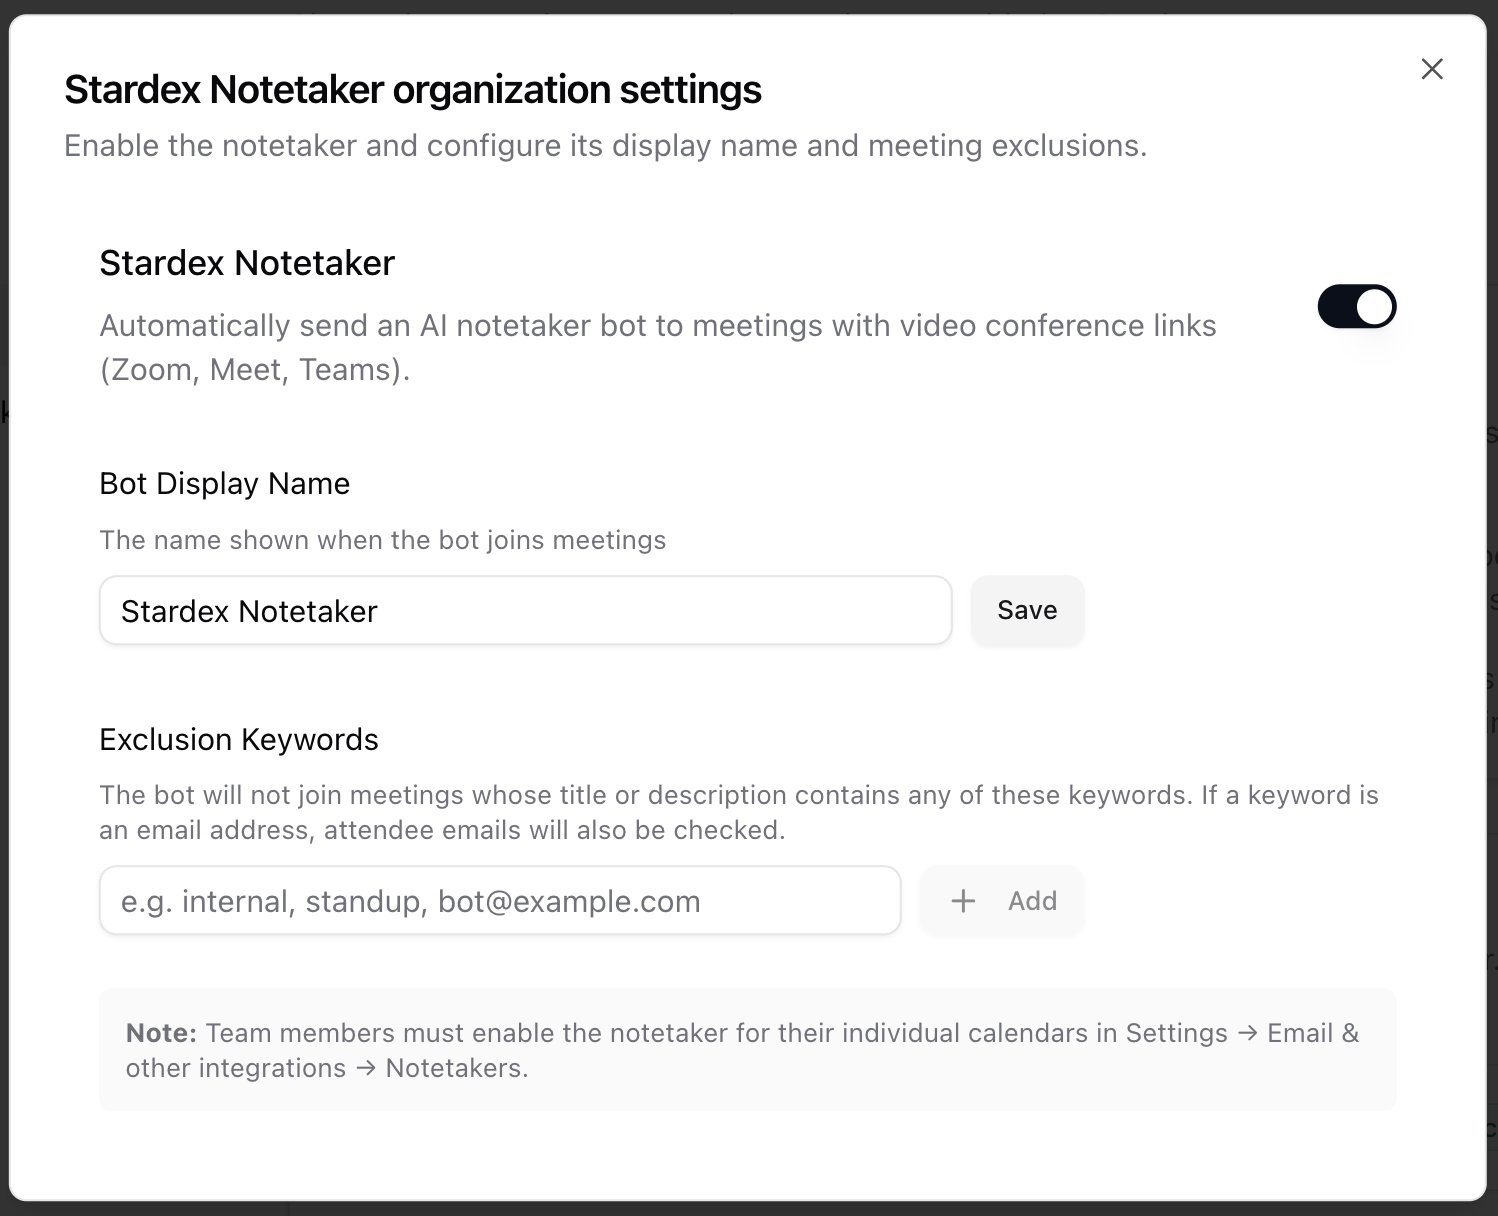Screen dimensions: 1498x1216
Task: Focus the Exclusion Keywords input
Action: coord(500,900)
